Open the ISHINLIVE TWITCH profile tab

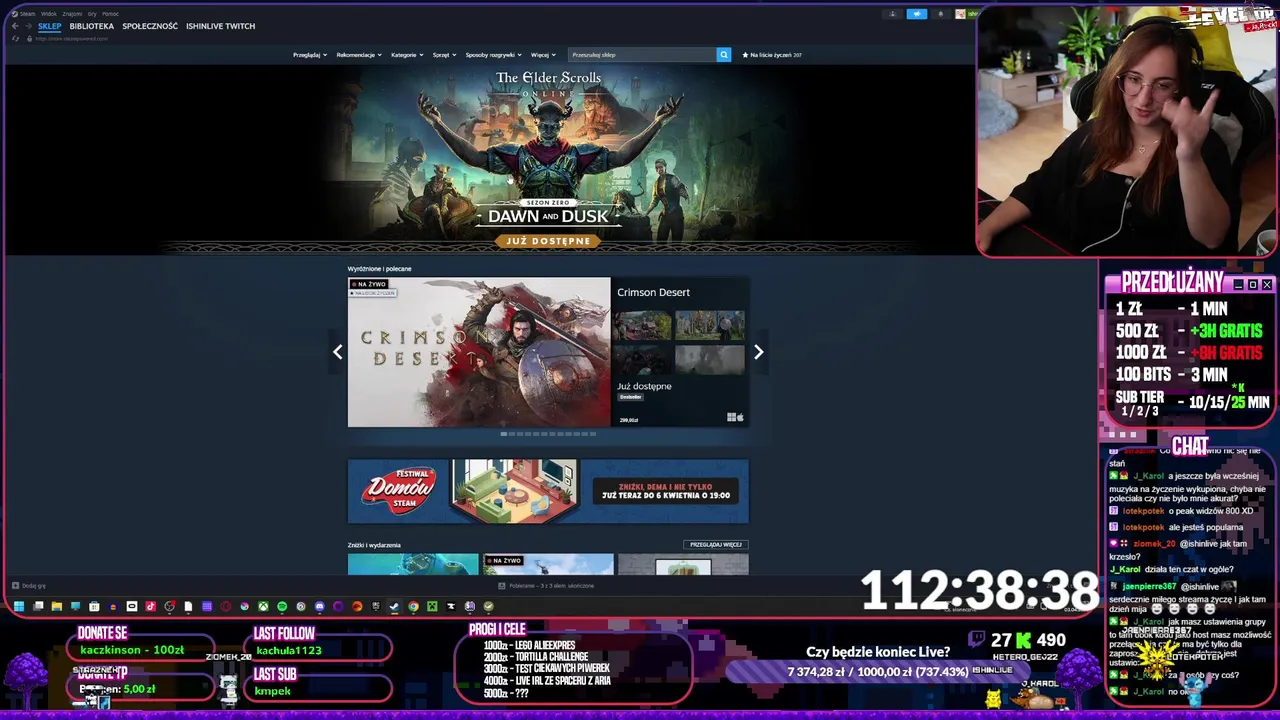(220, 26)
